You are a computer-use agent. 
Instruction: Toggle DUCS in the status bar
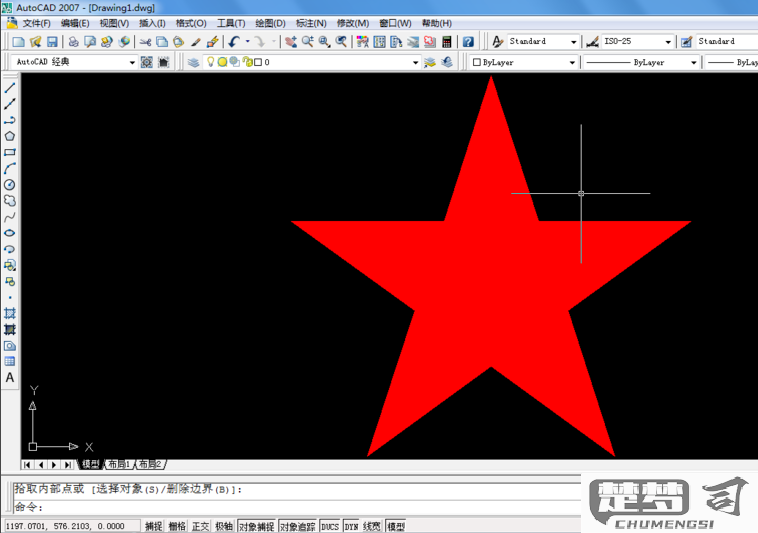pos(330,526)
